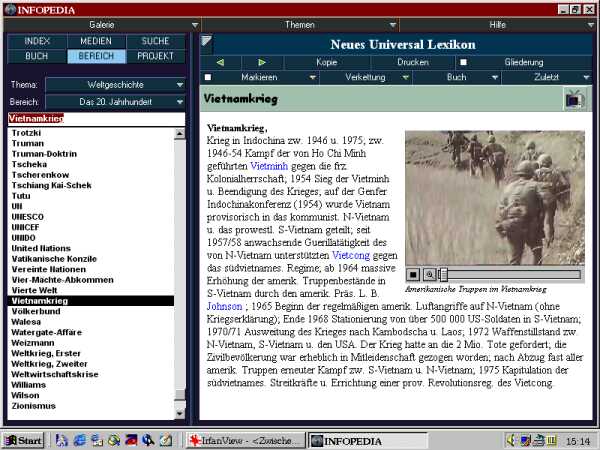
Task: Go forward with the right green arrow
Action: 262,62
